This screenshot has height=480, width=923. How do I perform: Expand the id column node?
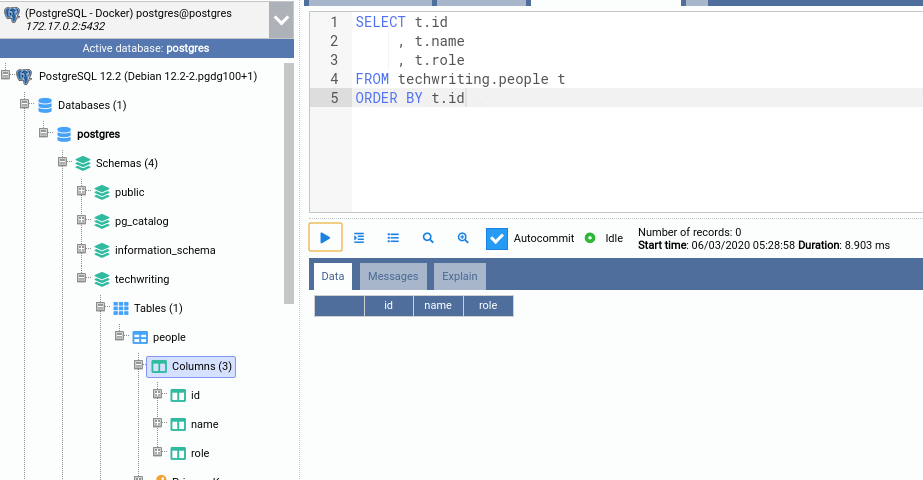pyautogui.click(x=158, y=395)
